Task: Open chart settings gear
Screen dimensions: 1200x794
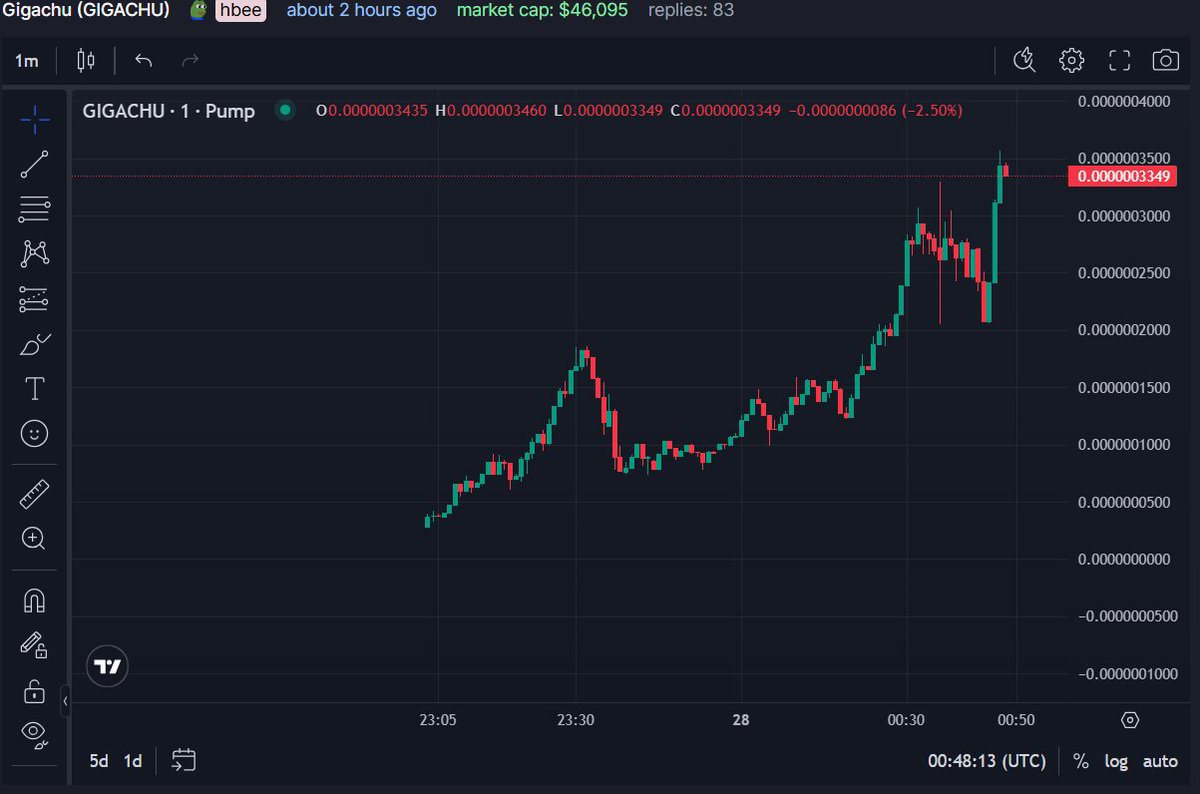Action: (1071, 61)
